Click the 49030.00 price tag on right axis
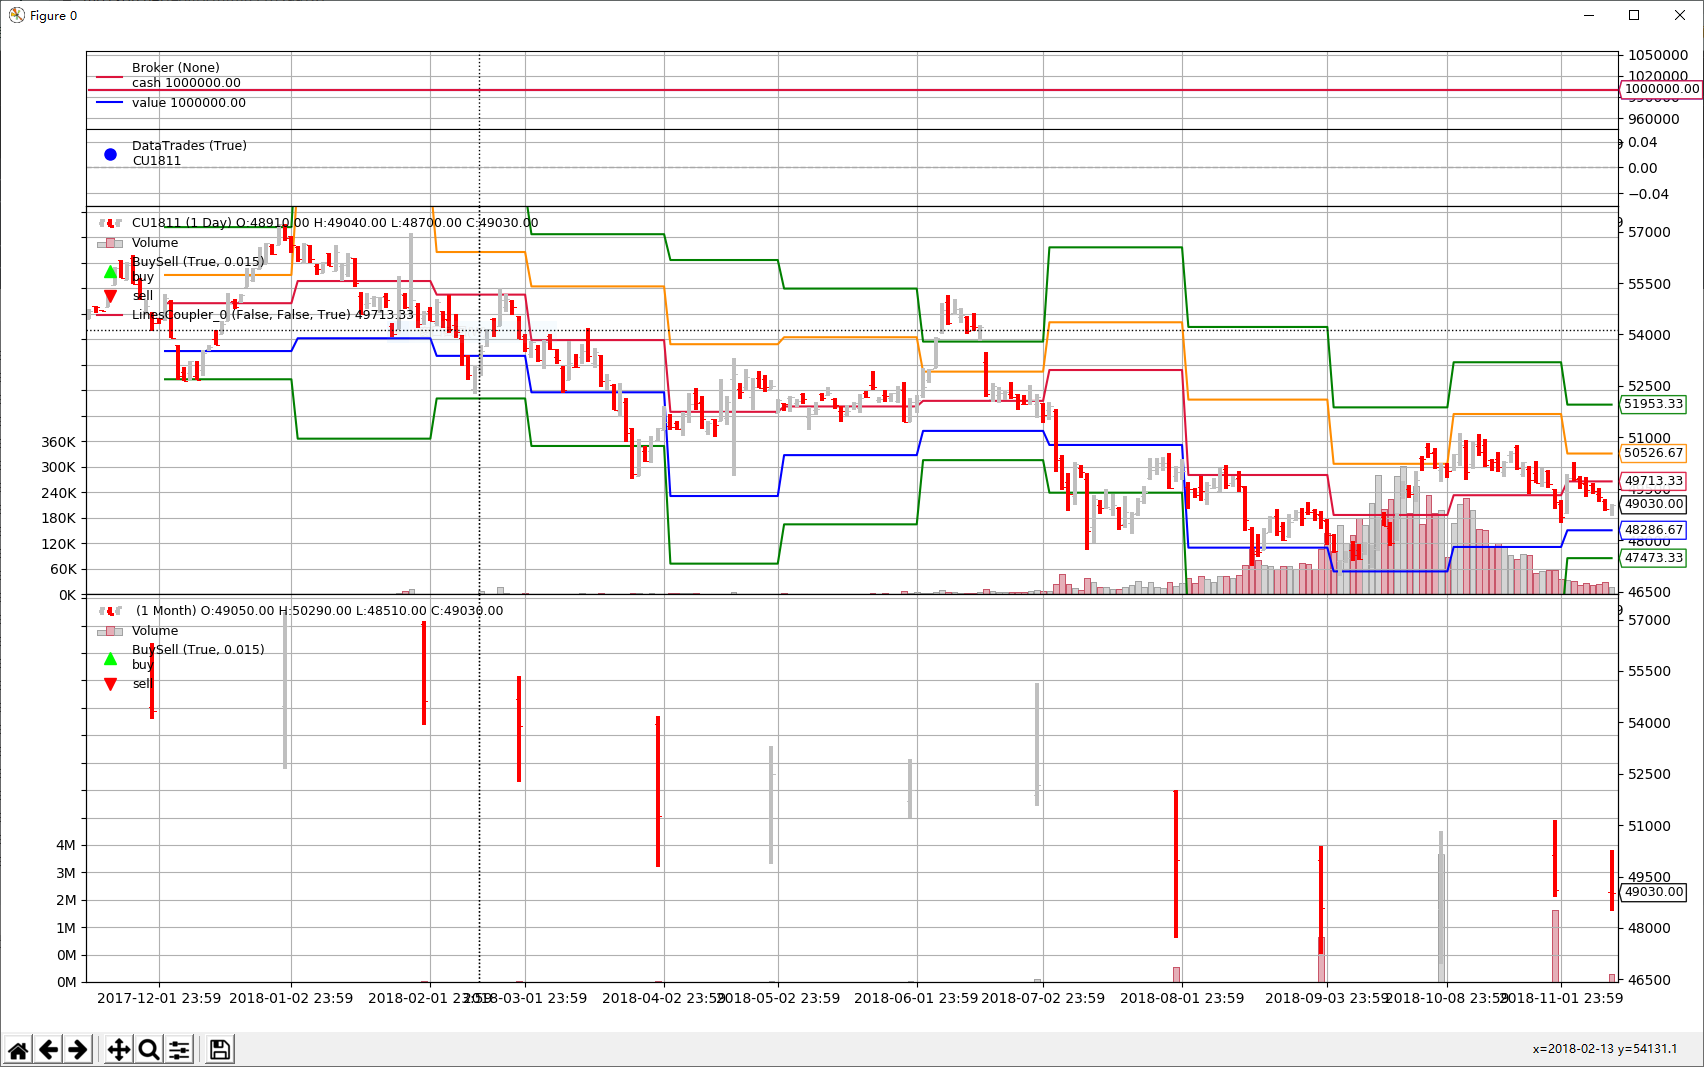 point(1652,504)
